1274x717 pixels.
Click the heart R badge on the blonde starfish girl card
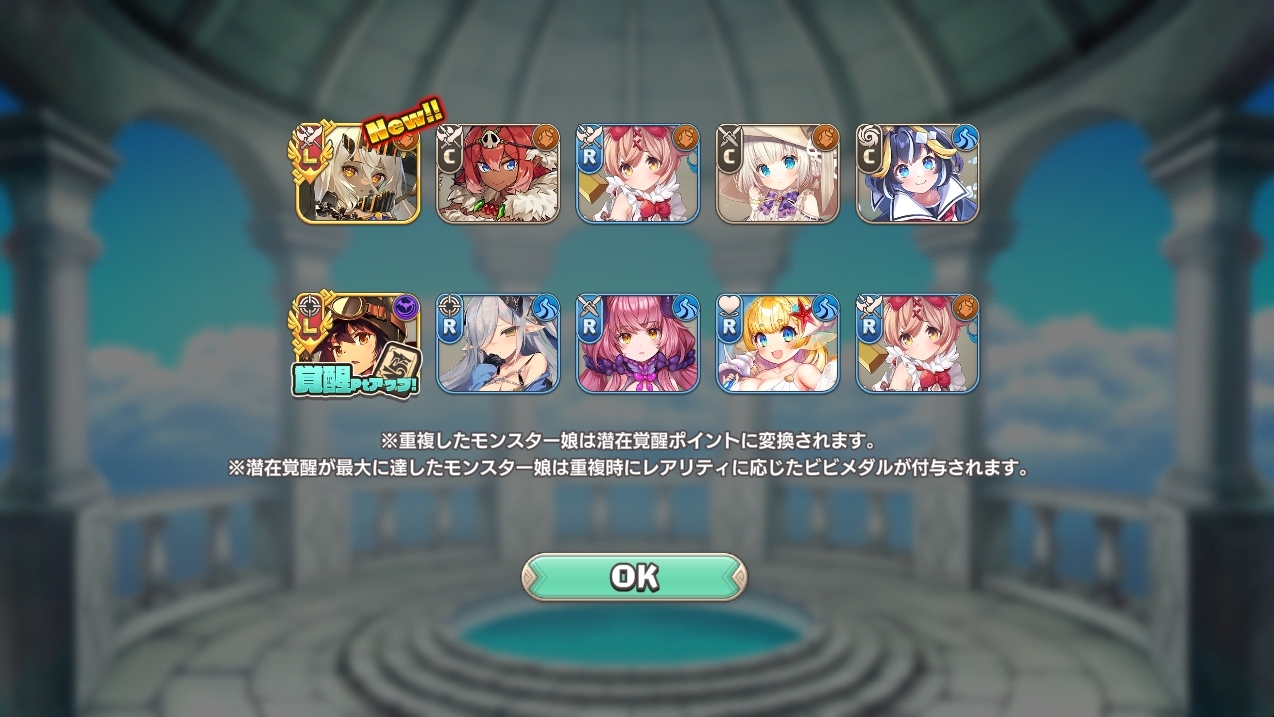(730, 318)
